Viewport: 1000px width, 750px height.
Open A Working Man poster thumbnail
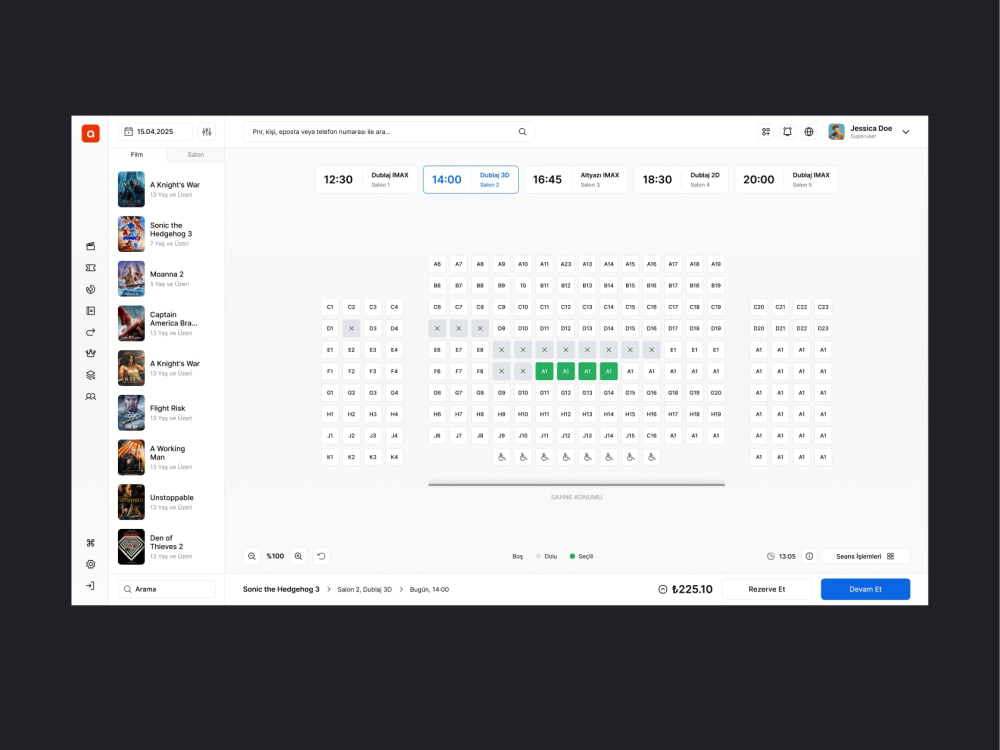tap(131, 457)
